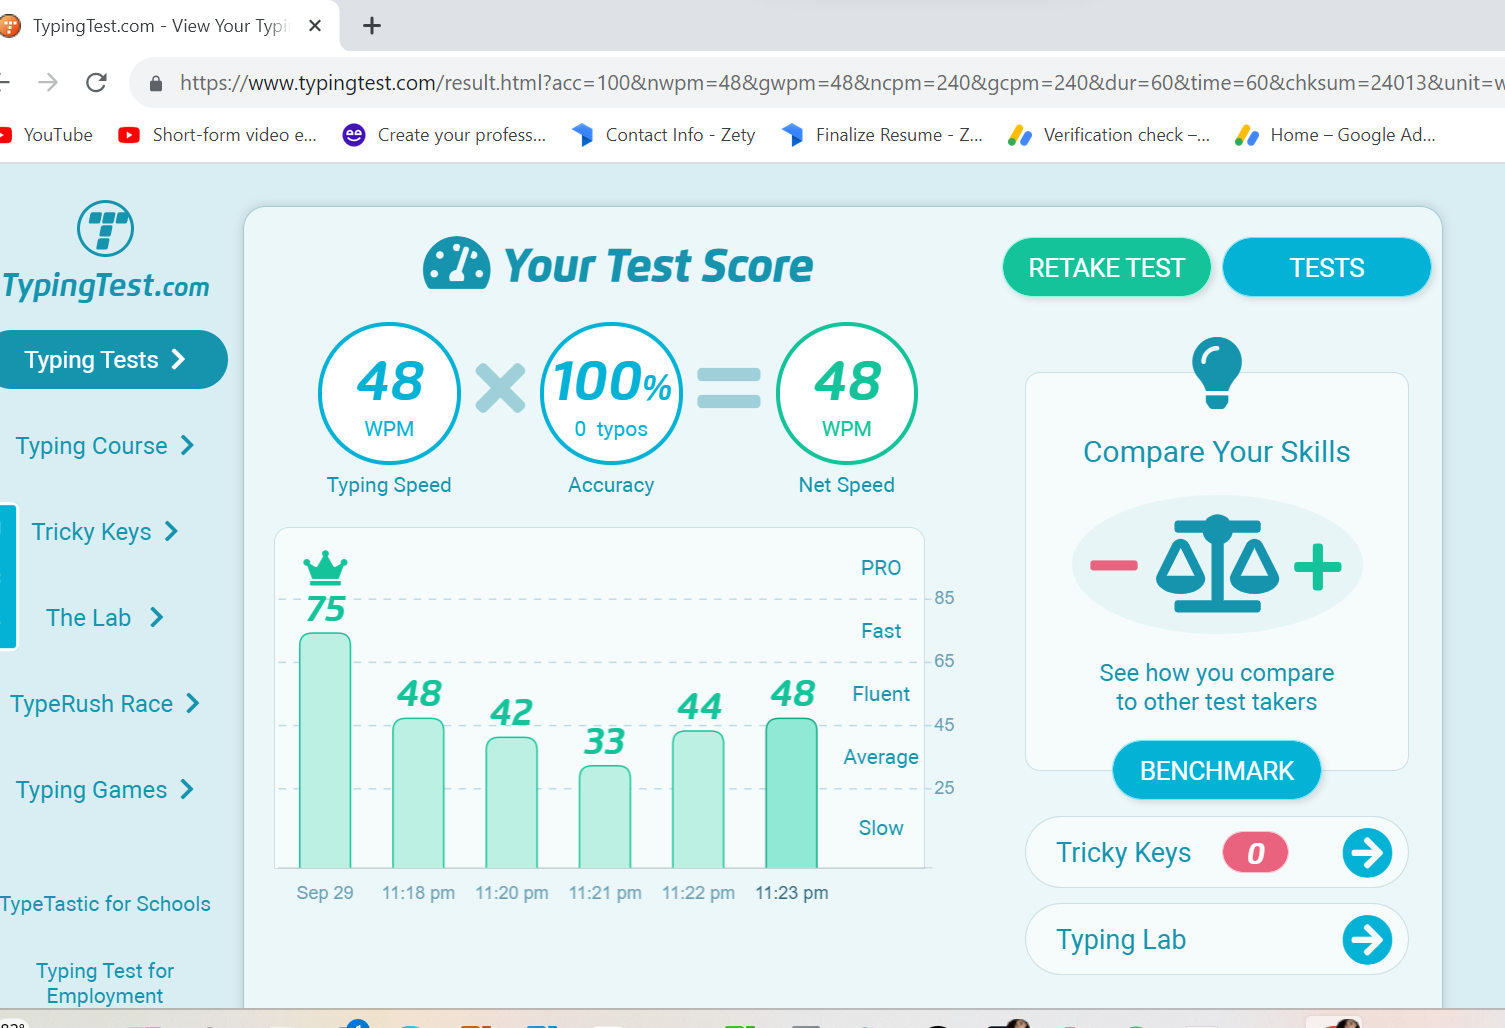Viewport: 1505px width, 1028px height.
Task: Click the 11:21 pm result bar
Action: tap(605, 817)
